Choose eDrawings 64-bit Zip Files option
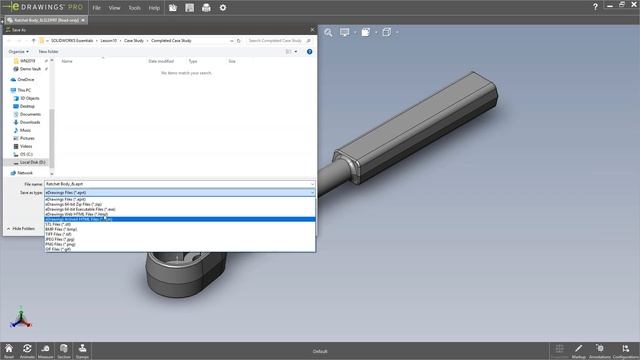 click(180, 204)
